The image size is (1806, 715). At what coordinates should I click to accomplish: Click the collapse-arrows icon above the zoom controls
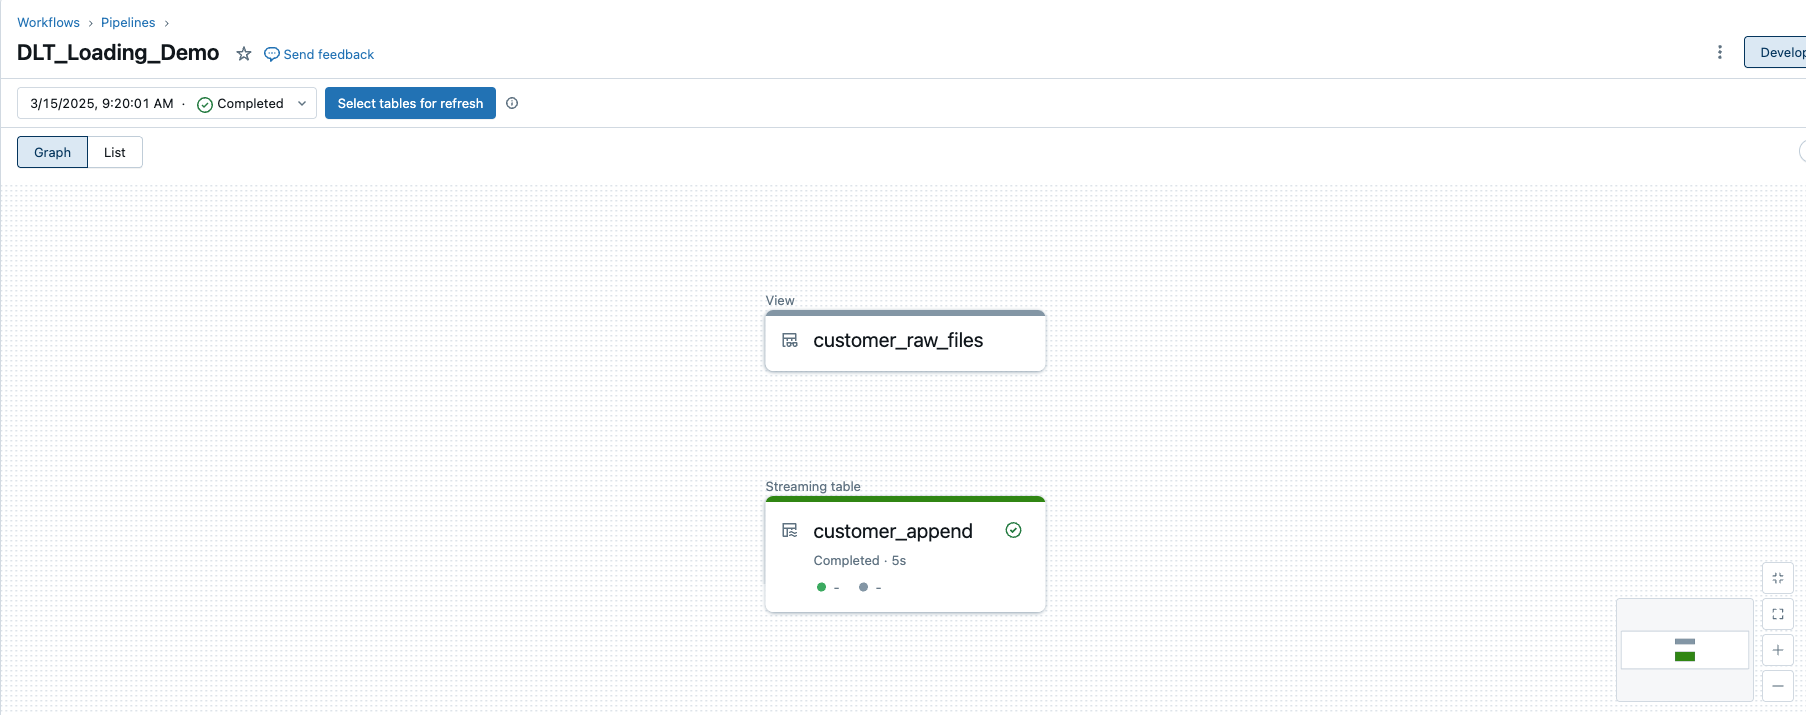(x=1778, y=578)
